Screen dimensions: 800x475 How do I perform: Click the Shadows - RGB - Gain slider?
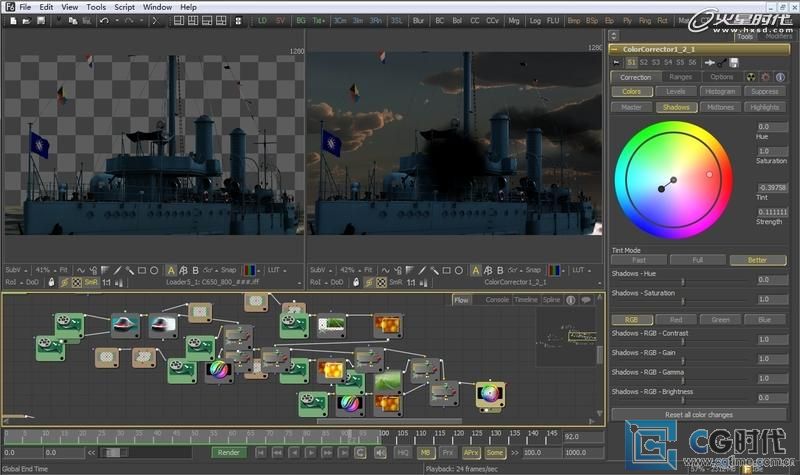683,361
